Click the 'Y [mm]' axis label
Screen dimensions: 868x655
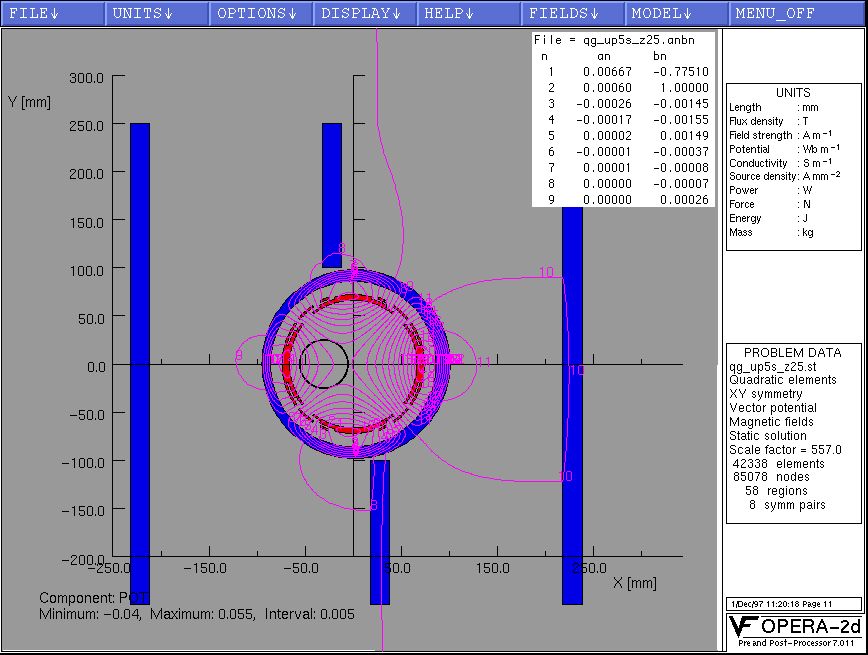(x=29, y=102)
